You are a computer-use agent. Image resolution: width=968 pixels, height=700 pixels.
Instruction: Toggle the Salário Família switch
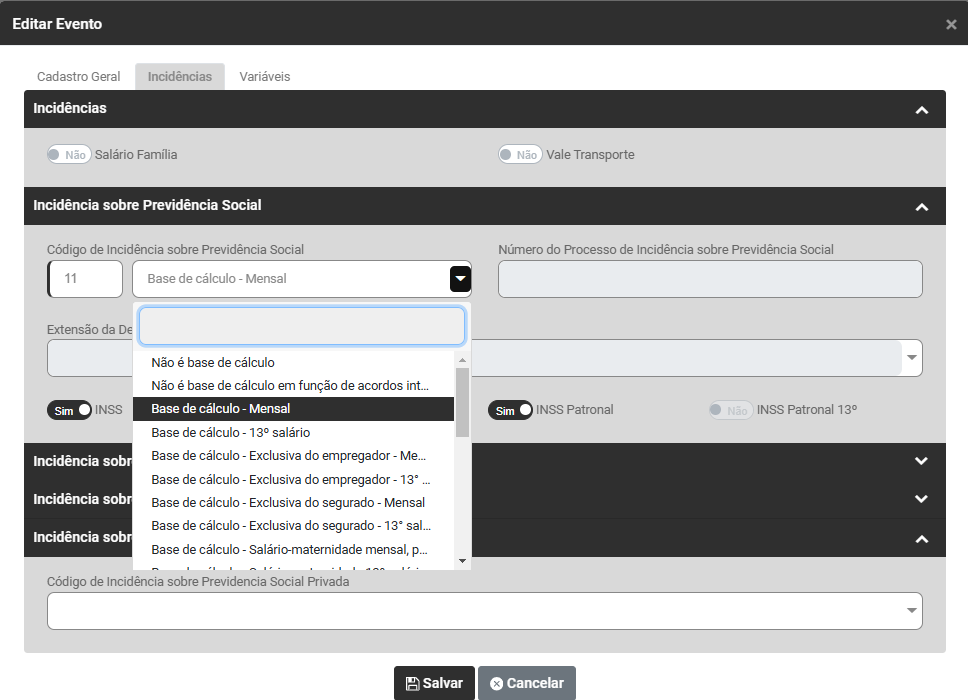click(69, 154)
